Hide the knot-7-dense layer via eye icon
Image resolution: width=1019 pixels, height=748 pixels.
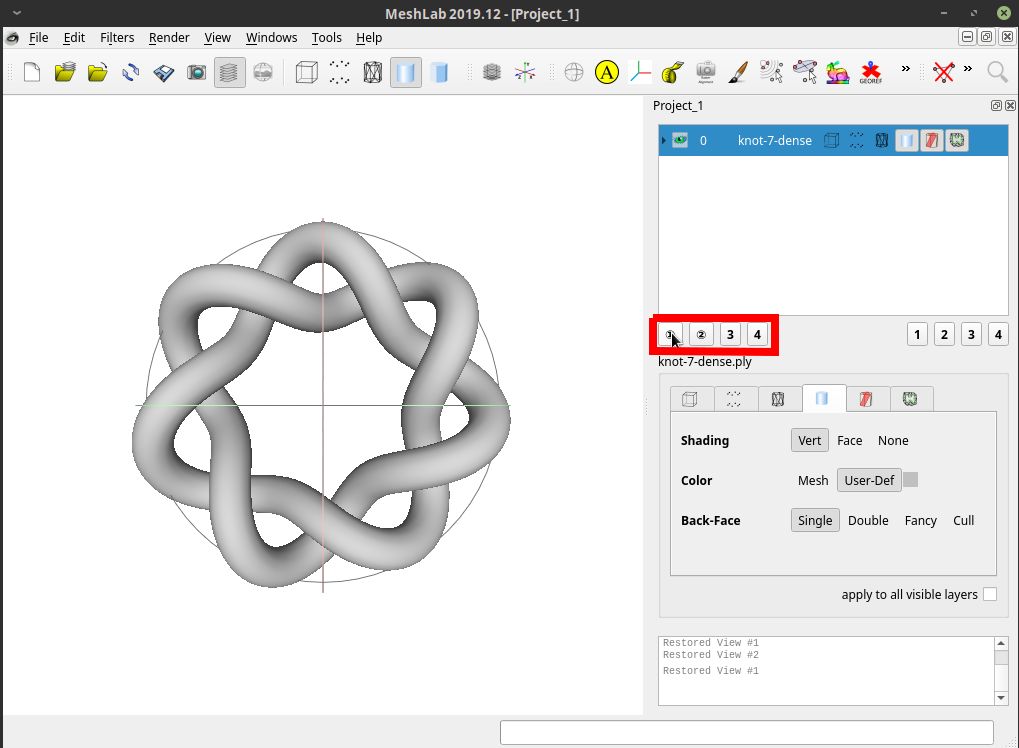click(x=680, y=140)
